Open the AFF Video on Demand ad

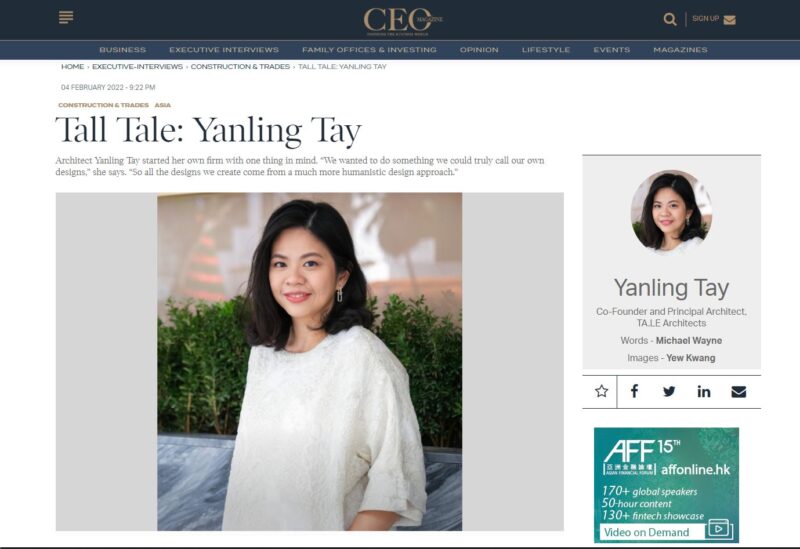[x=666, y=485]
